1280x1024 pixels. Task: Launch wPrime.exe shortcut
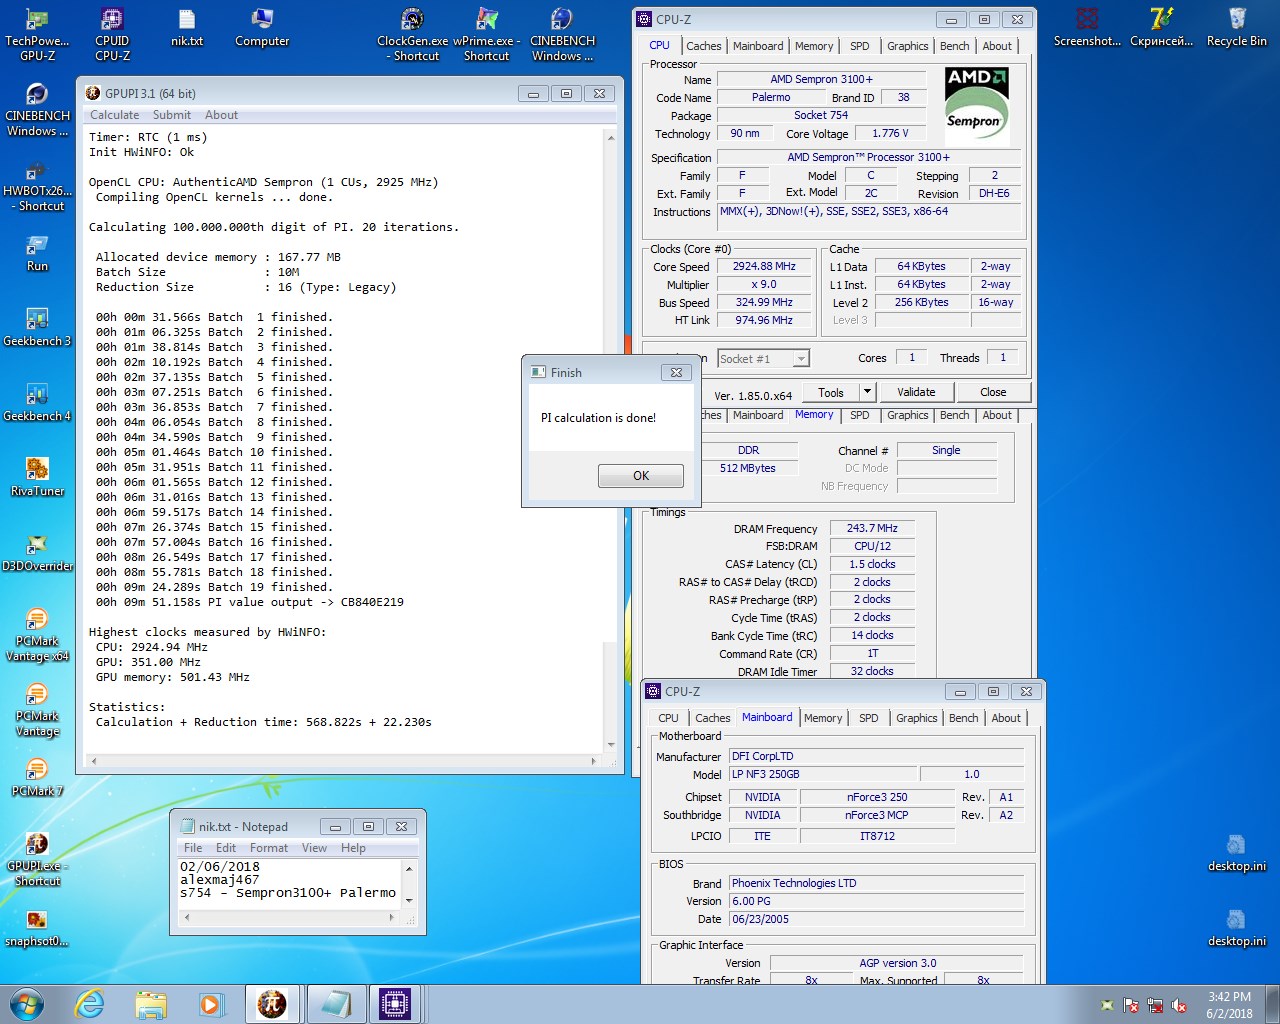[x=487, y=33]
